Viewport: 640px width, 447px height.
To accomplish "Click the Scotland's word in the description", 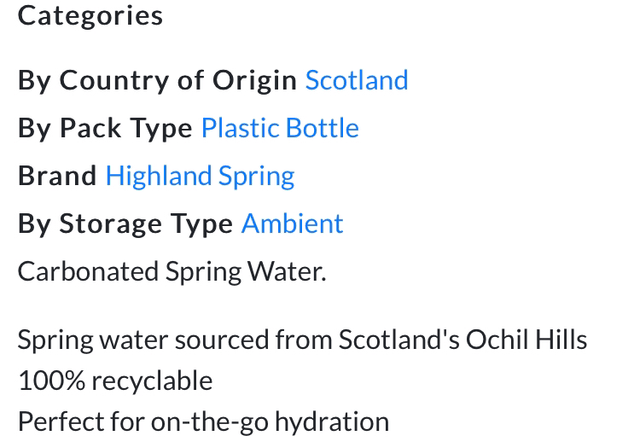I will point(399,340).
